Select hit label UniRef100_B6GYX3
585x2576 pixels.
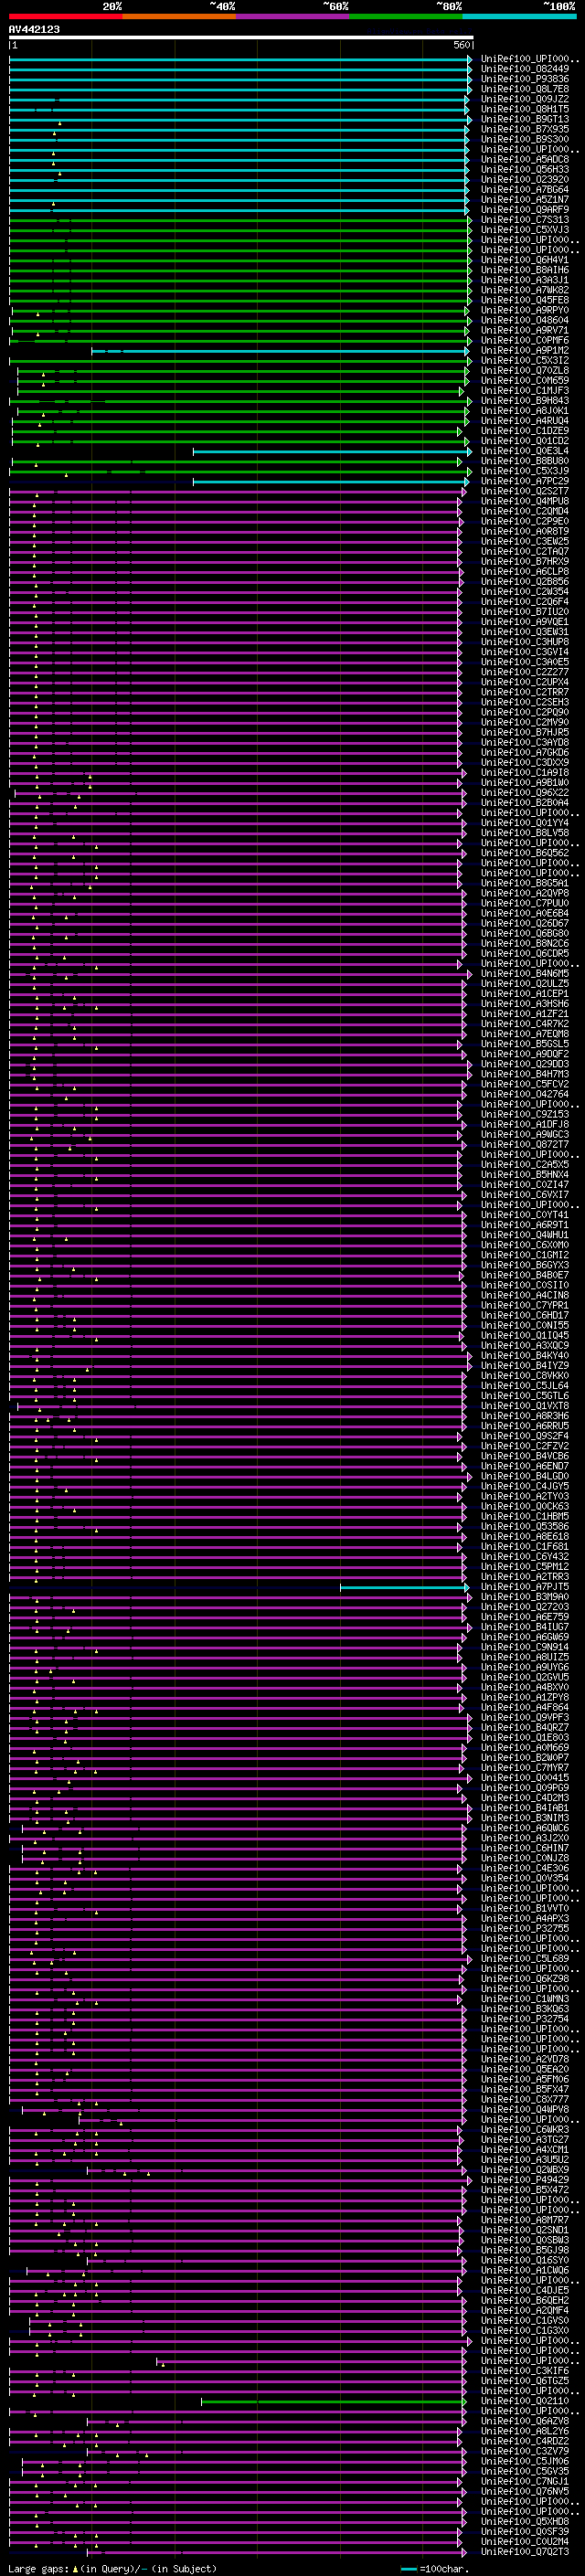[x=525, y=1265]
